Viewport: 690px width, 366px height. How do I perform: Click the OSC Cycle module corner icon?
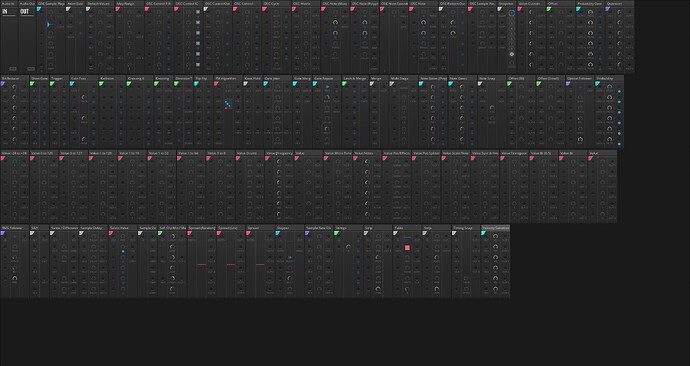click(264, 9)
